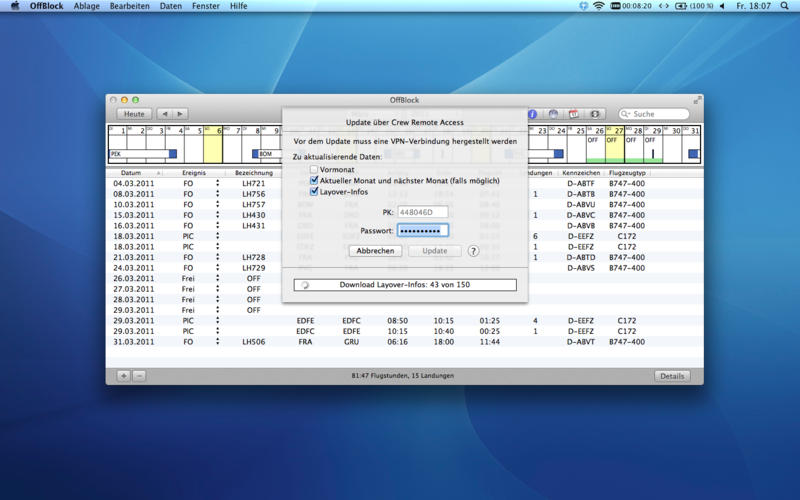Go to next month with right arrow
800x500 pixels.
[180, 114]
